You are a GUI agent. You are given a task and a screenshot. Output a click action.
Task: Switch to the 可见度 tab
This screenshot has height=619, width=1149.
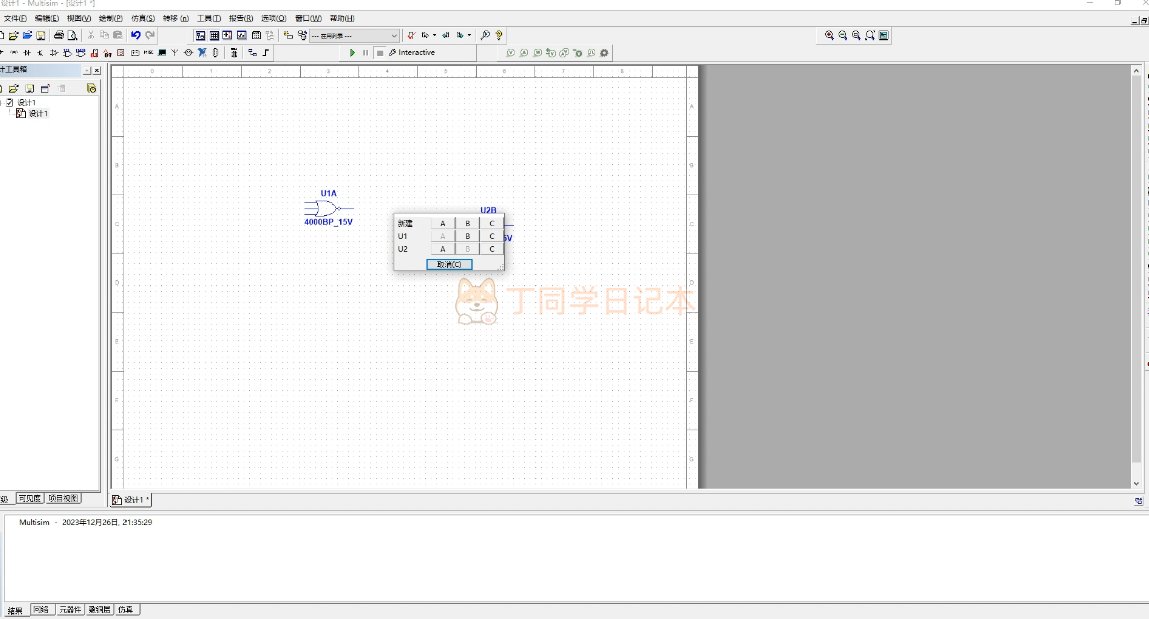click(x=28, y=498)
